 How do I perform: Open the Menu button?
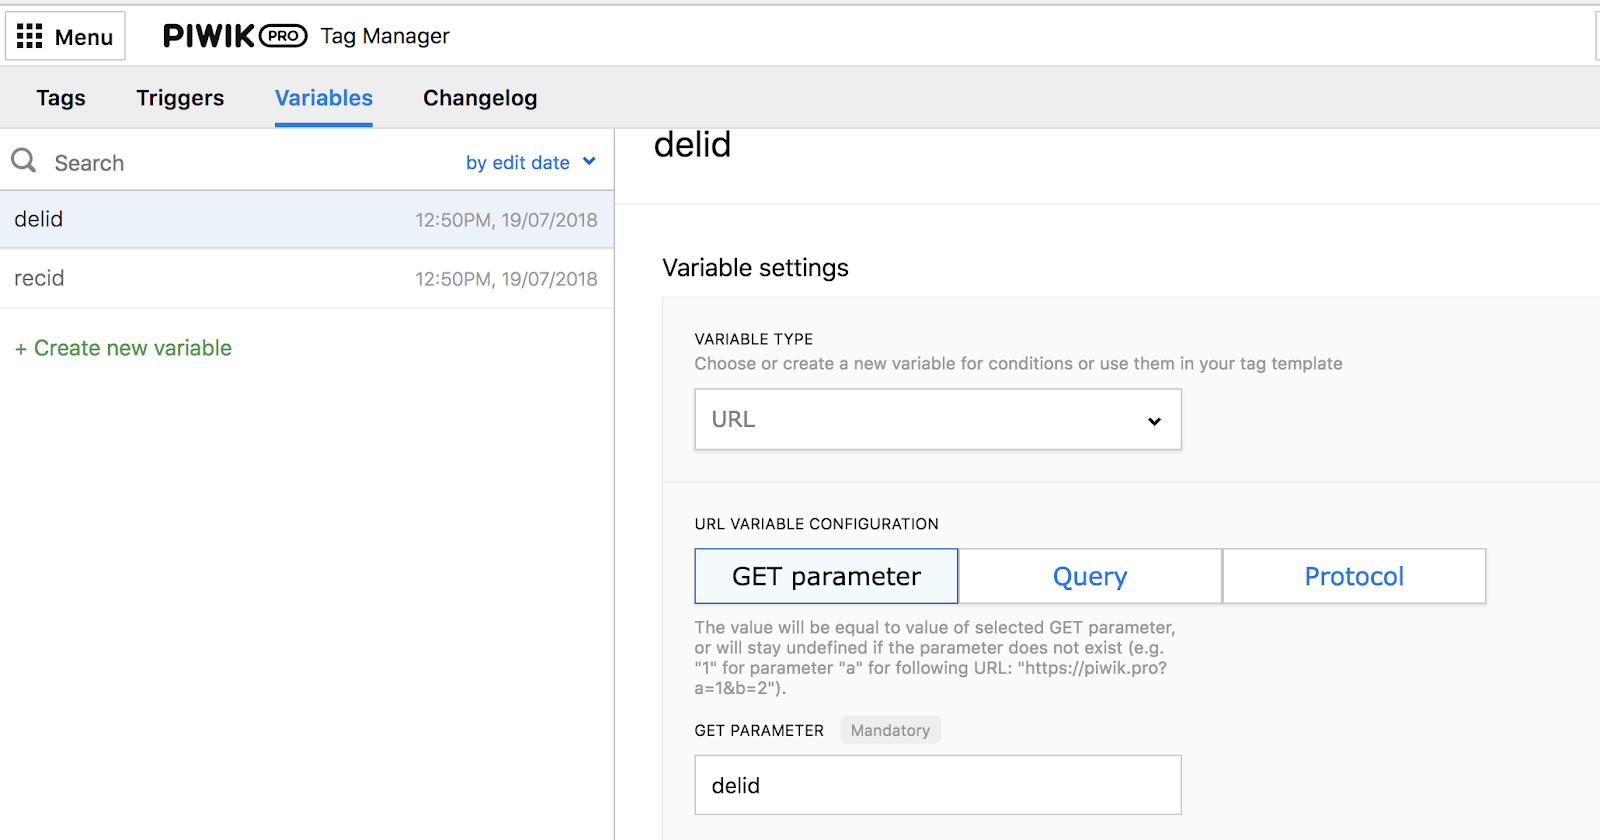tap(66, 36)
